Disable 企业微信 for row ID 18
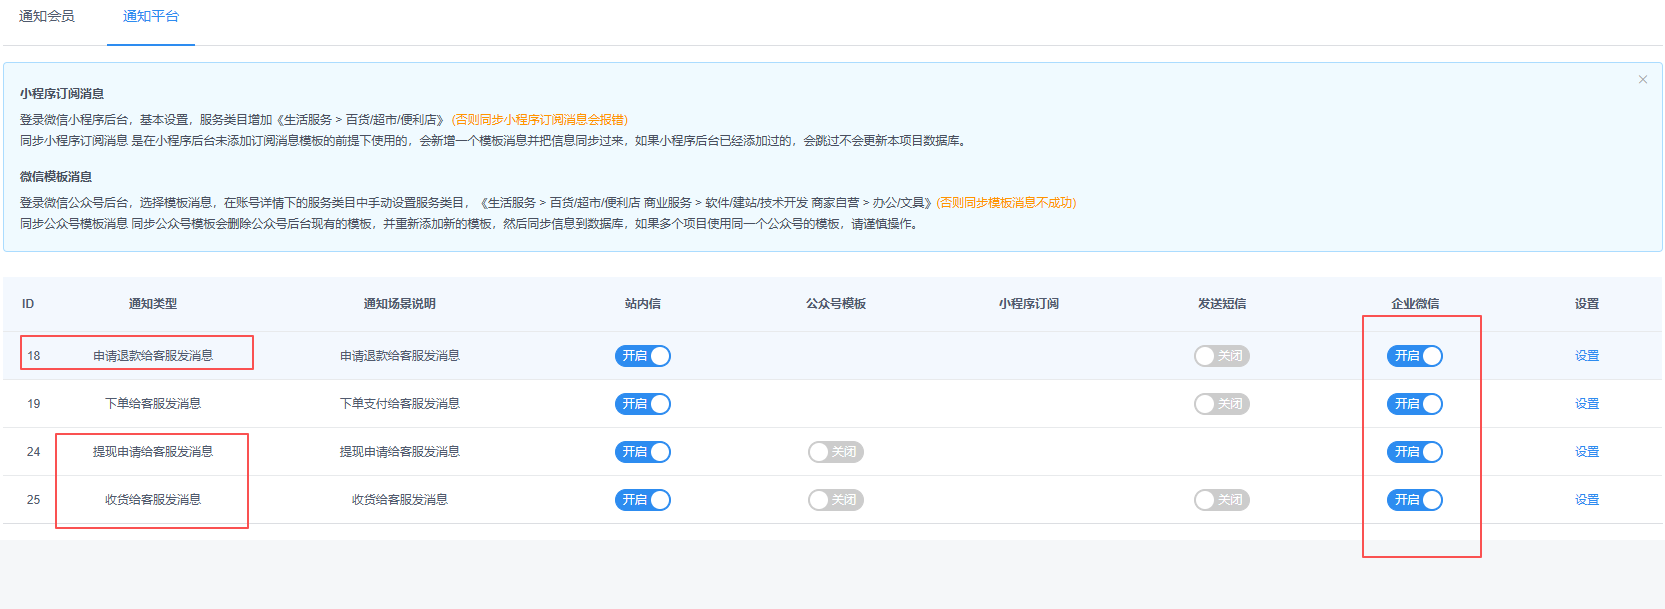Screen dimensions: 1665x609 tap(1414, 356)
